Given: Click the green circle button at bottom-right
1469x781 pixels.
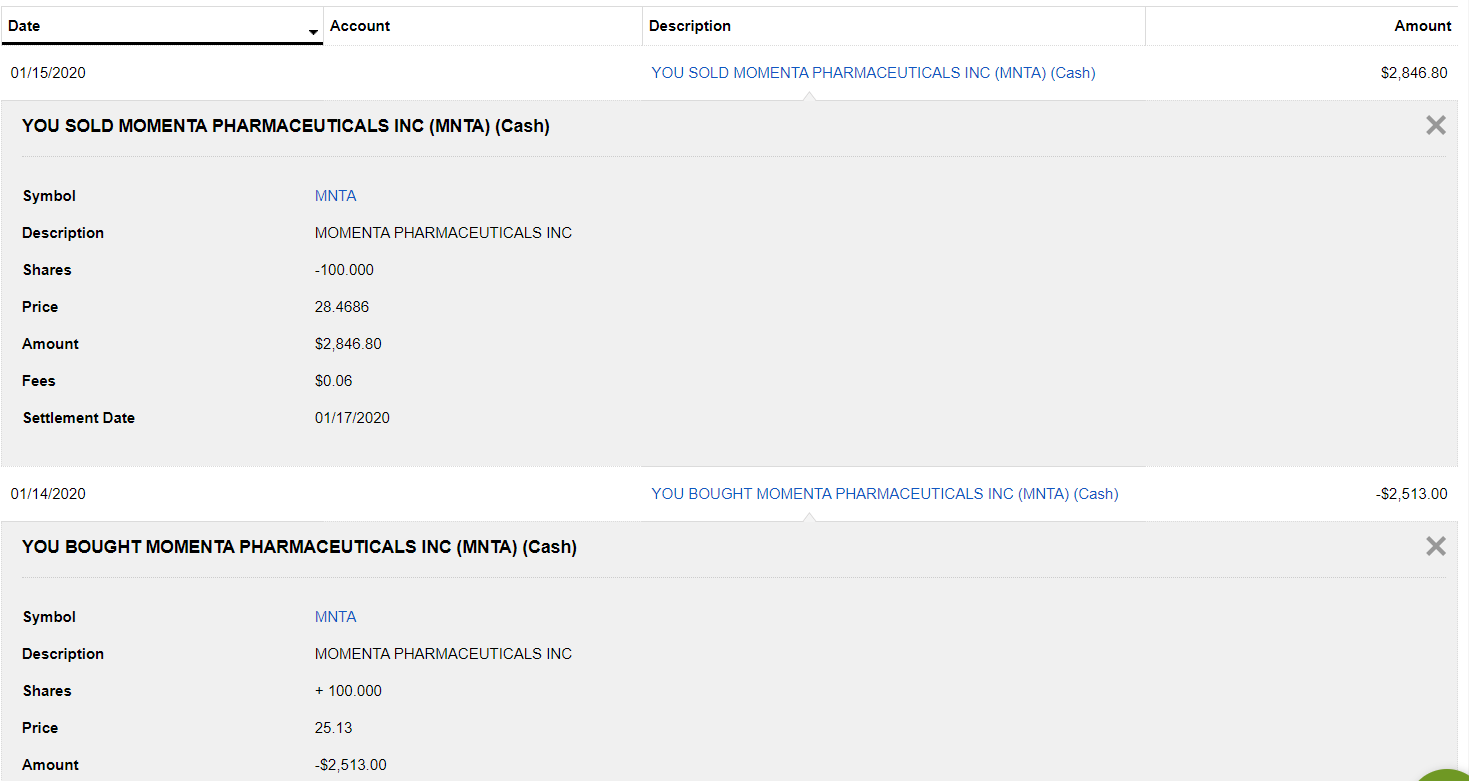Looking at the screenshot, I should tap(1449, 775).
